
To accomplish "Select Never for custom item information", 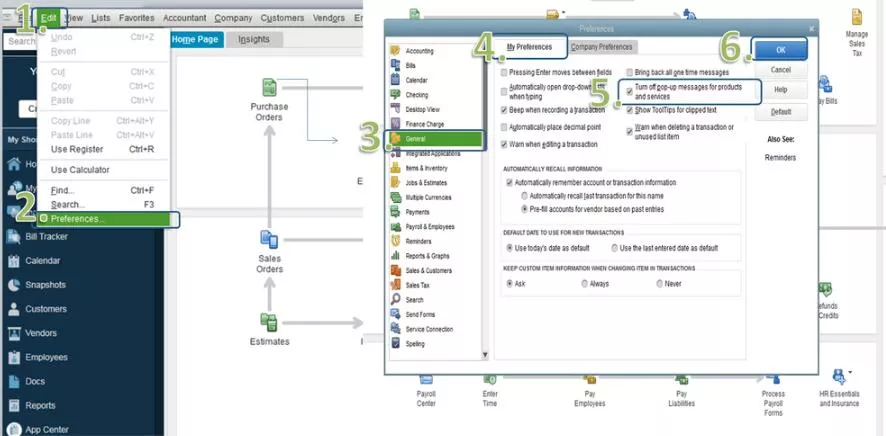I will tap(659, 284).
